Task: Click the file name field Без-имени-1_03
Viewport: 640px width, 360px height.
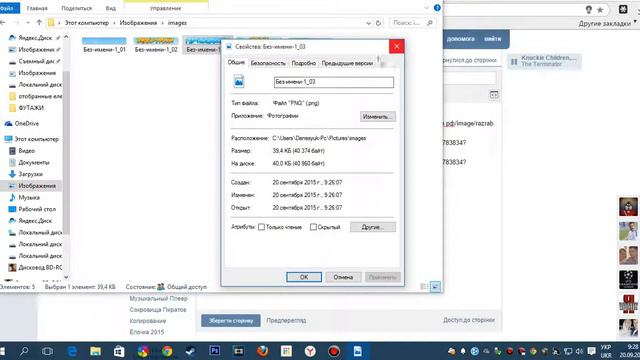Action: pyautogui.click(x=333, y=82)
